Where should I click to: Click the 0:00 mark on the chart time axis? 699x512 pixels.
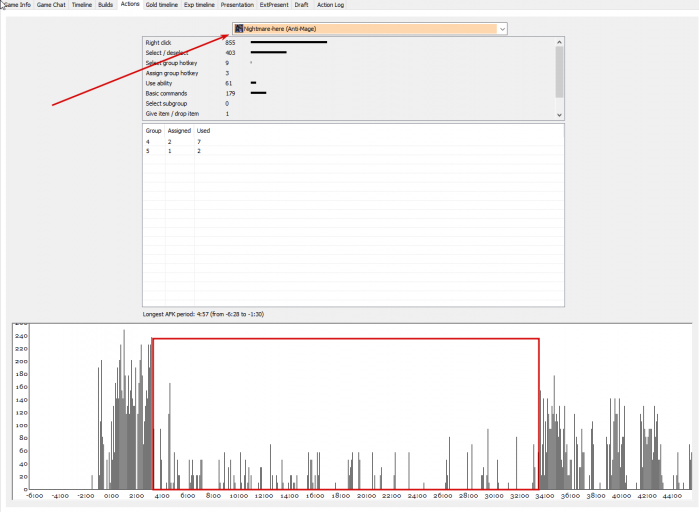click(x=111, y=496)
